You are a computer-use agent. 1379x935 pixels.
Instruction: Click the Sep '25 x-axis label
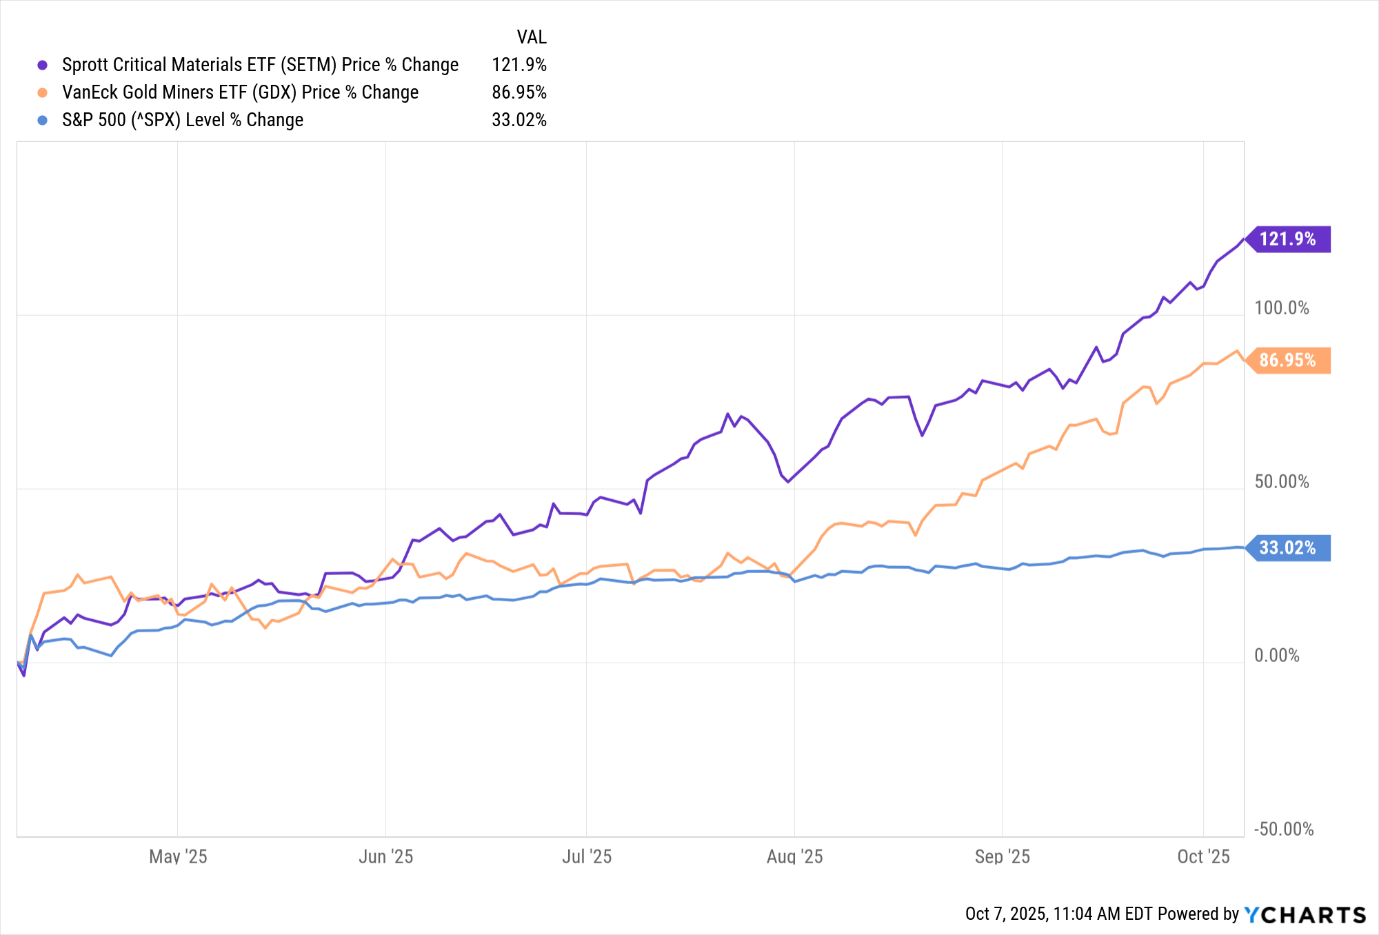1002,857
